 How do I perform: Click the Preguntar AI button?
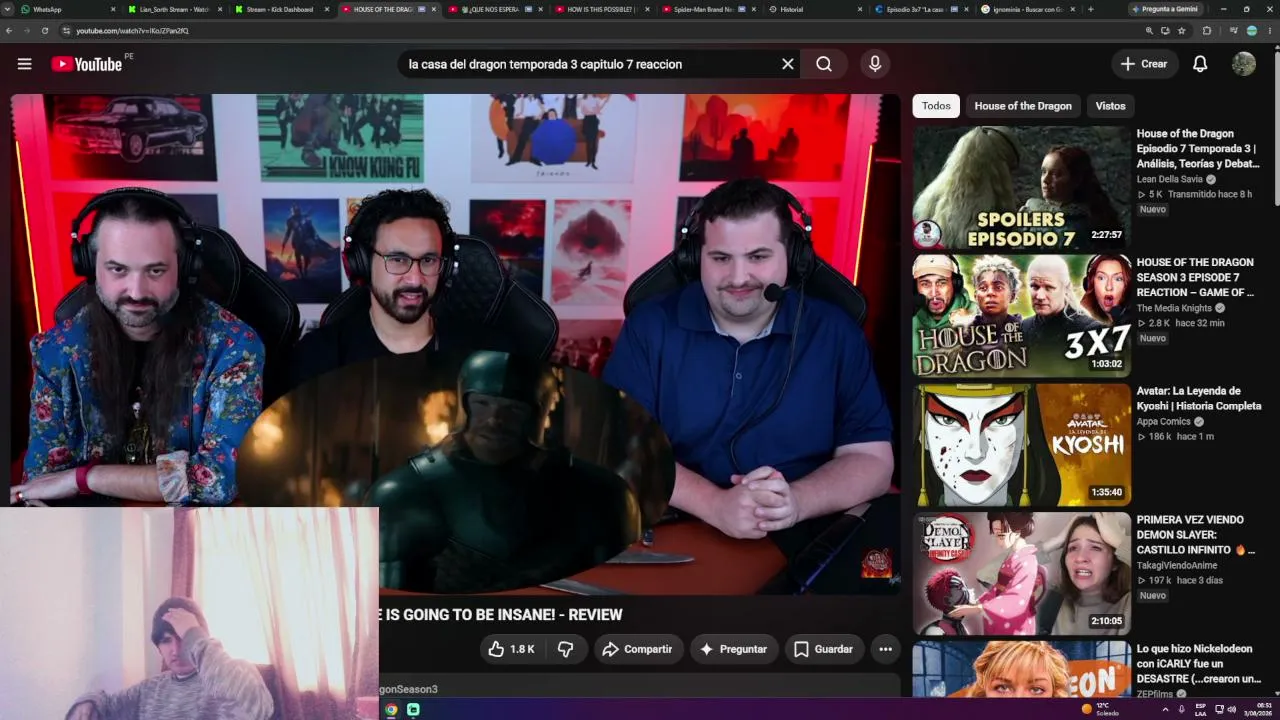tap(734, 649)
